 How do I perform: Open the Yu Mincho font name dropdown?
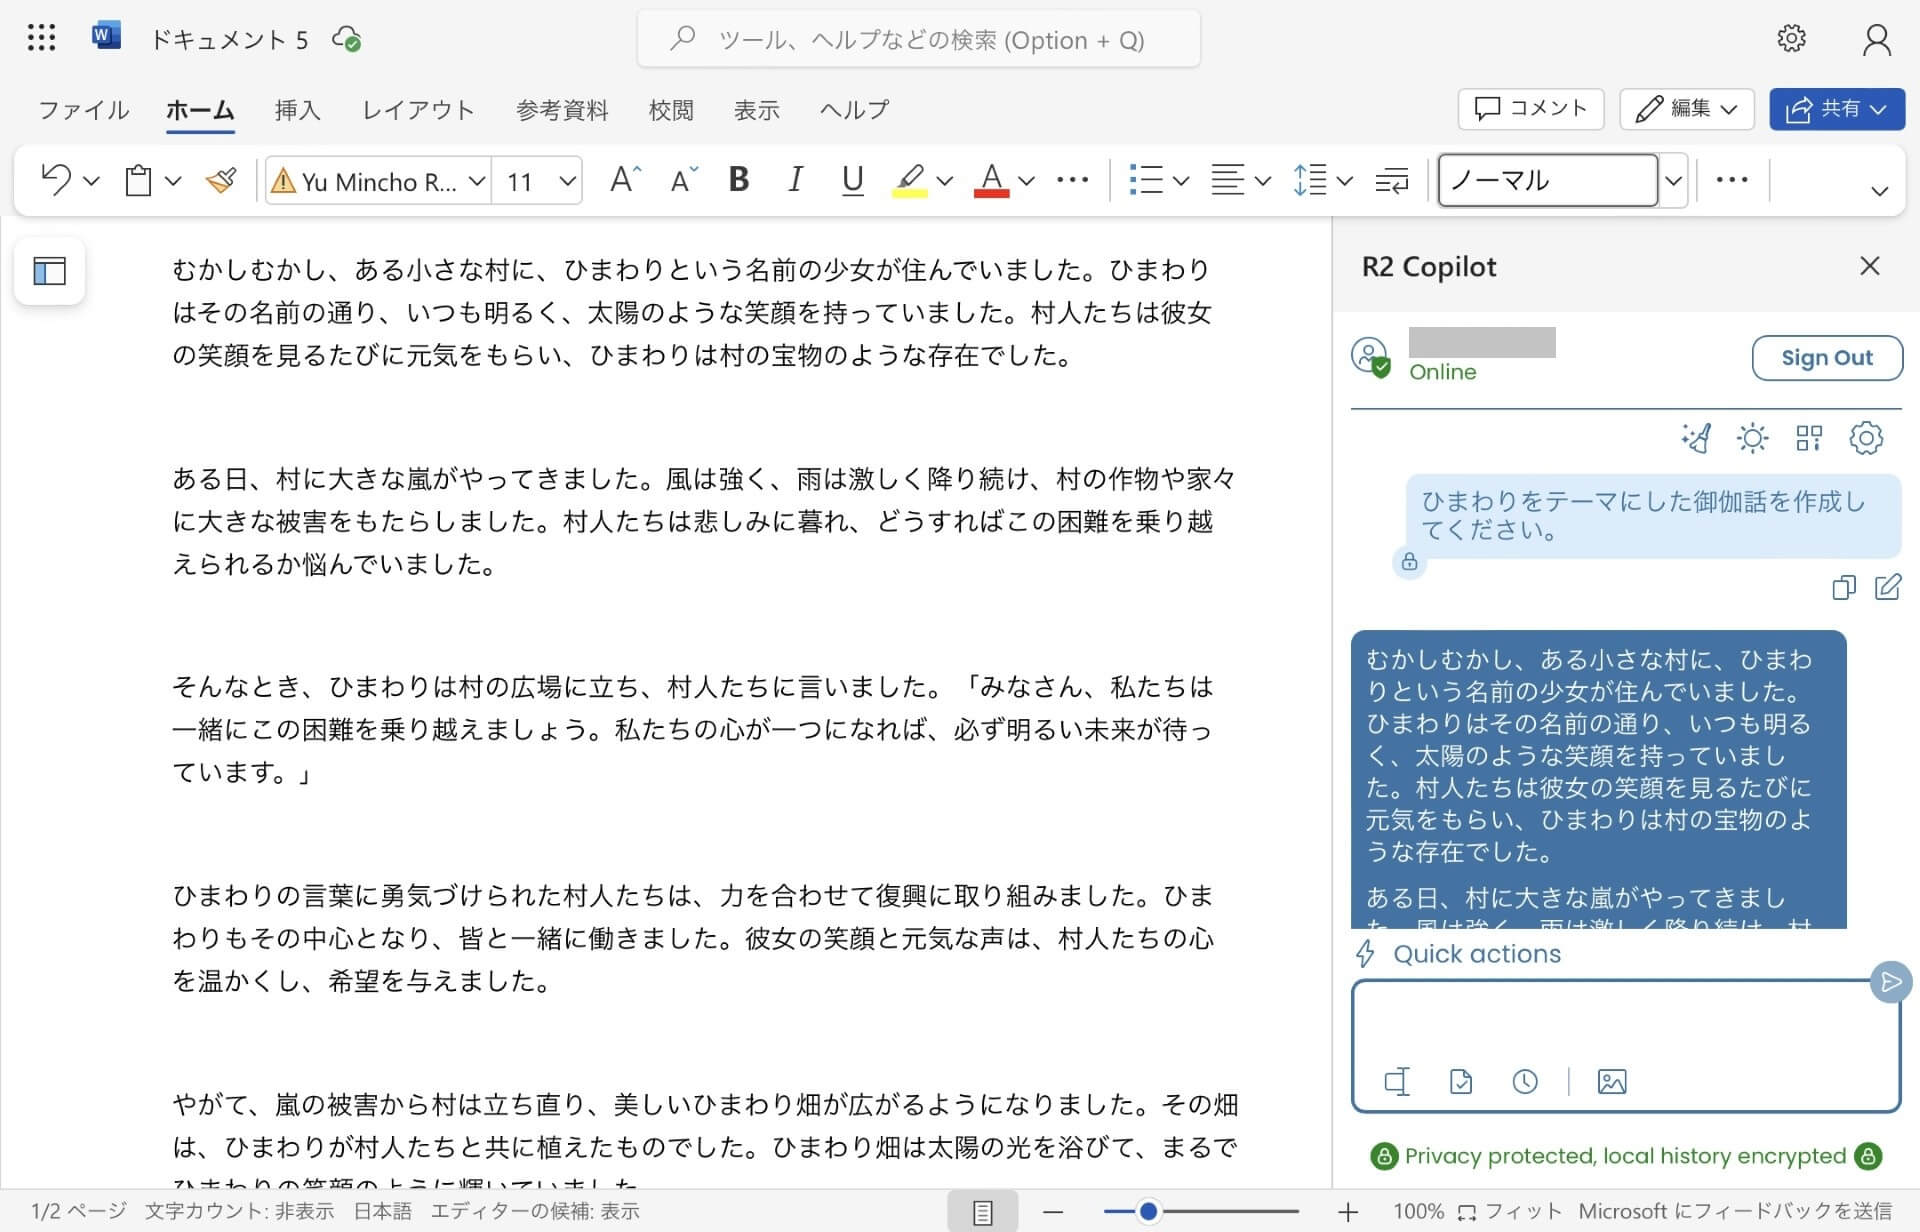click(x=477, y=181)
